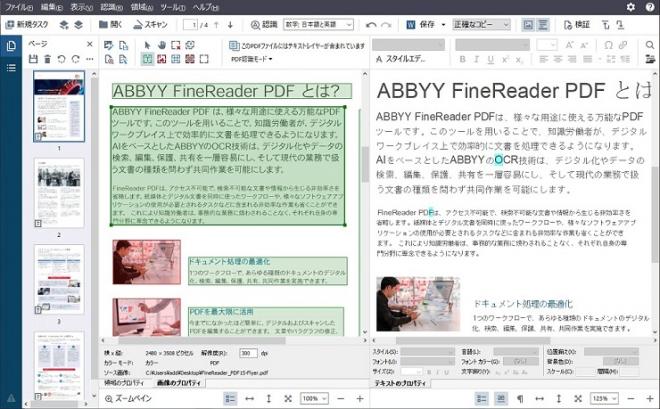Click the 検証 button
The height and width of the screenshot is (409, 660).
pos(577,25)
